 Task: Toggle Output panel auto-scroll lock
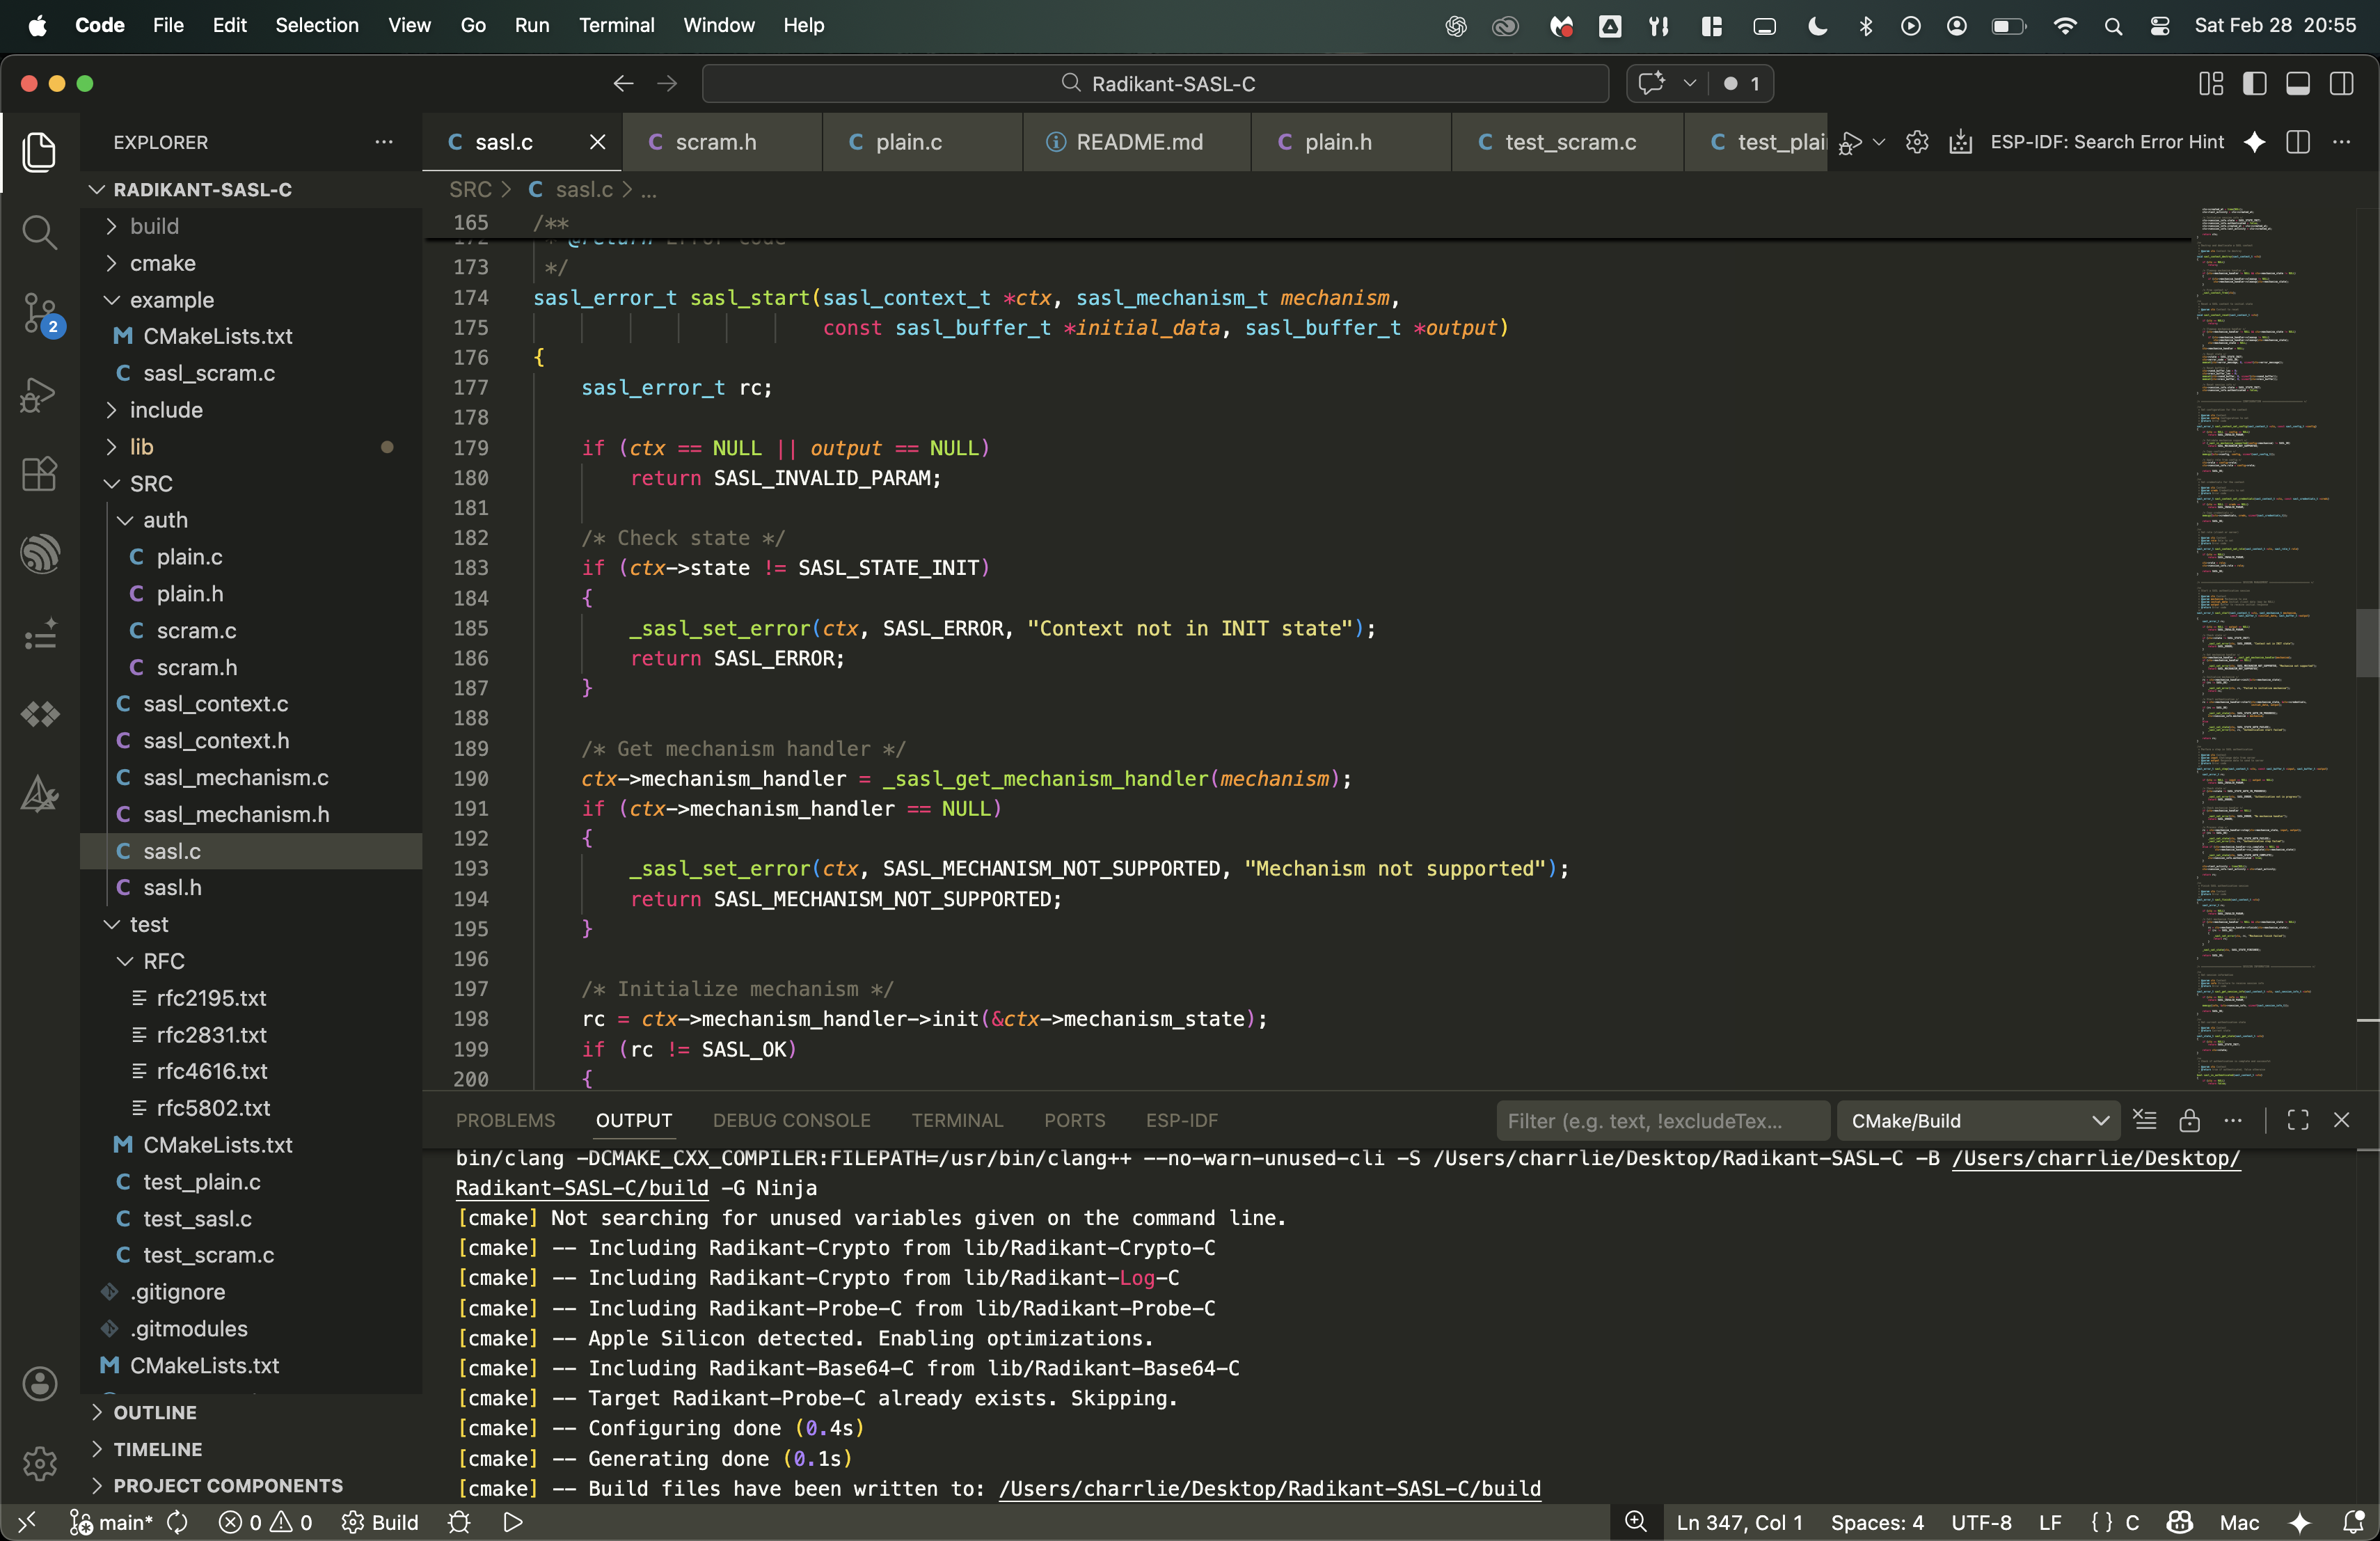click(2189, 1120)
